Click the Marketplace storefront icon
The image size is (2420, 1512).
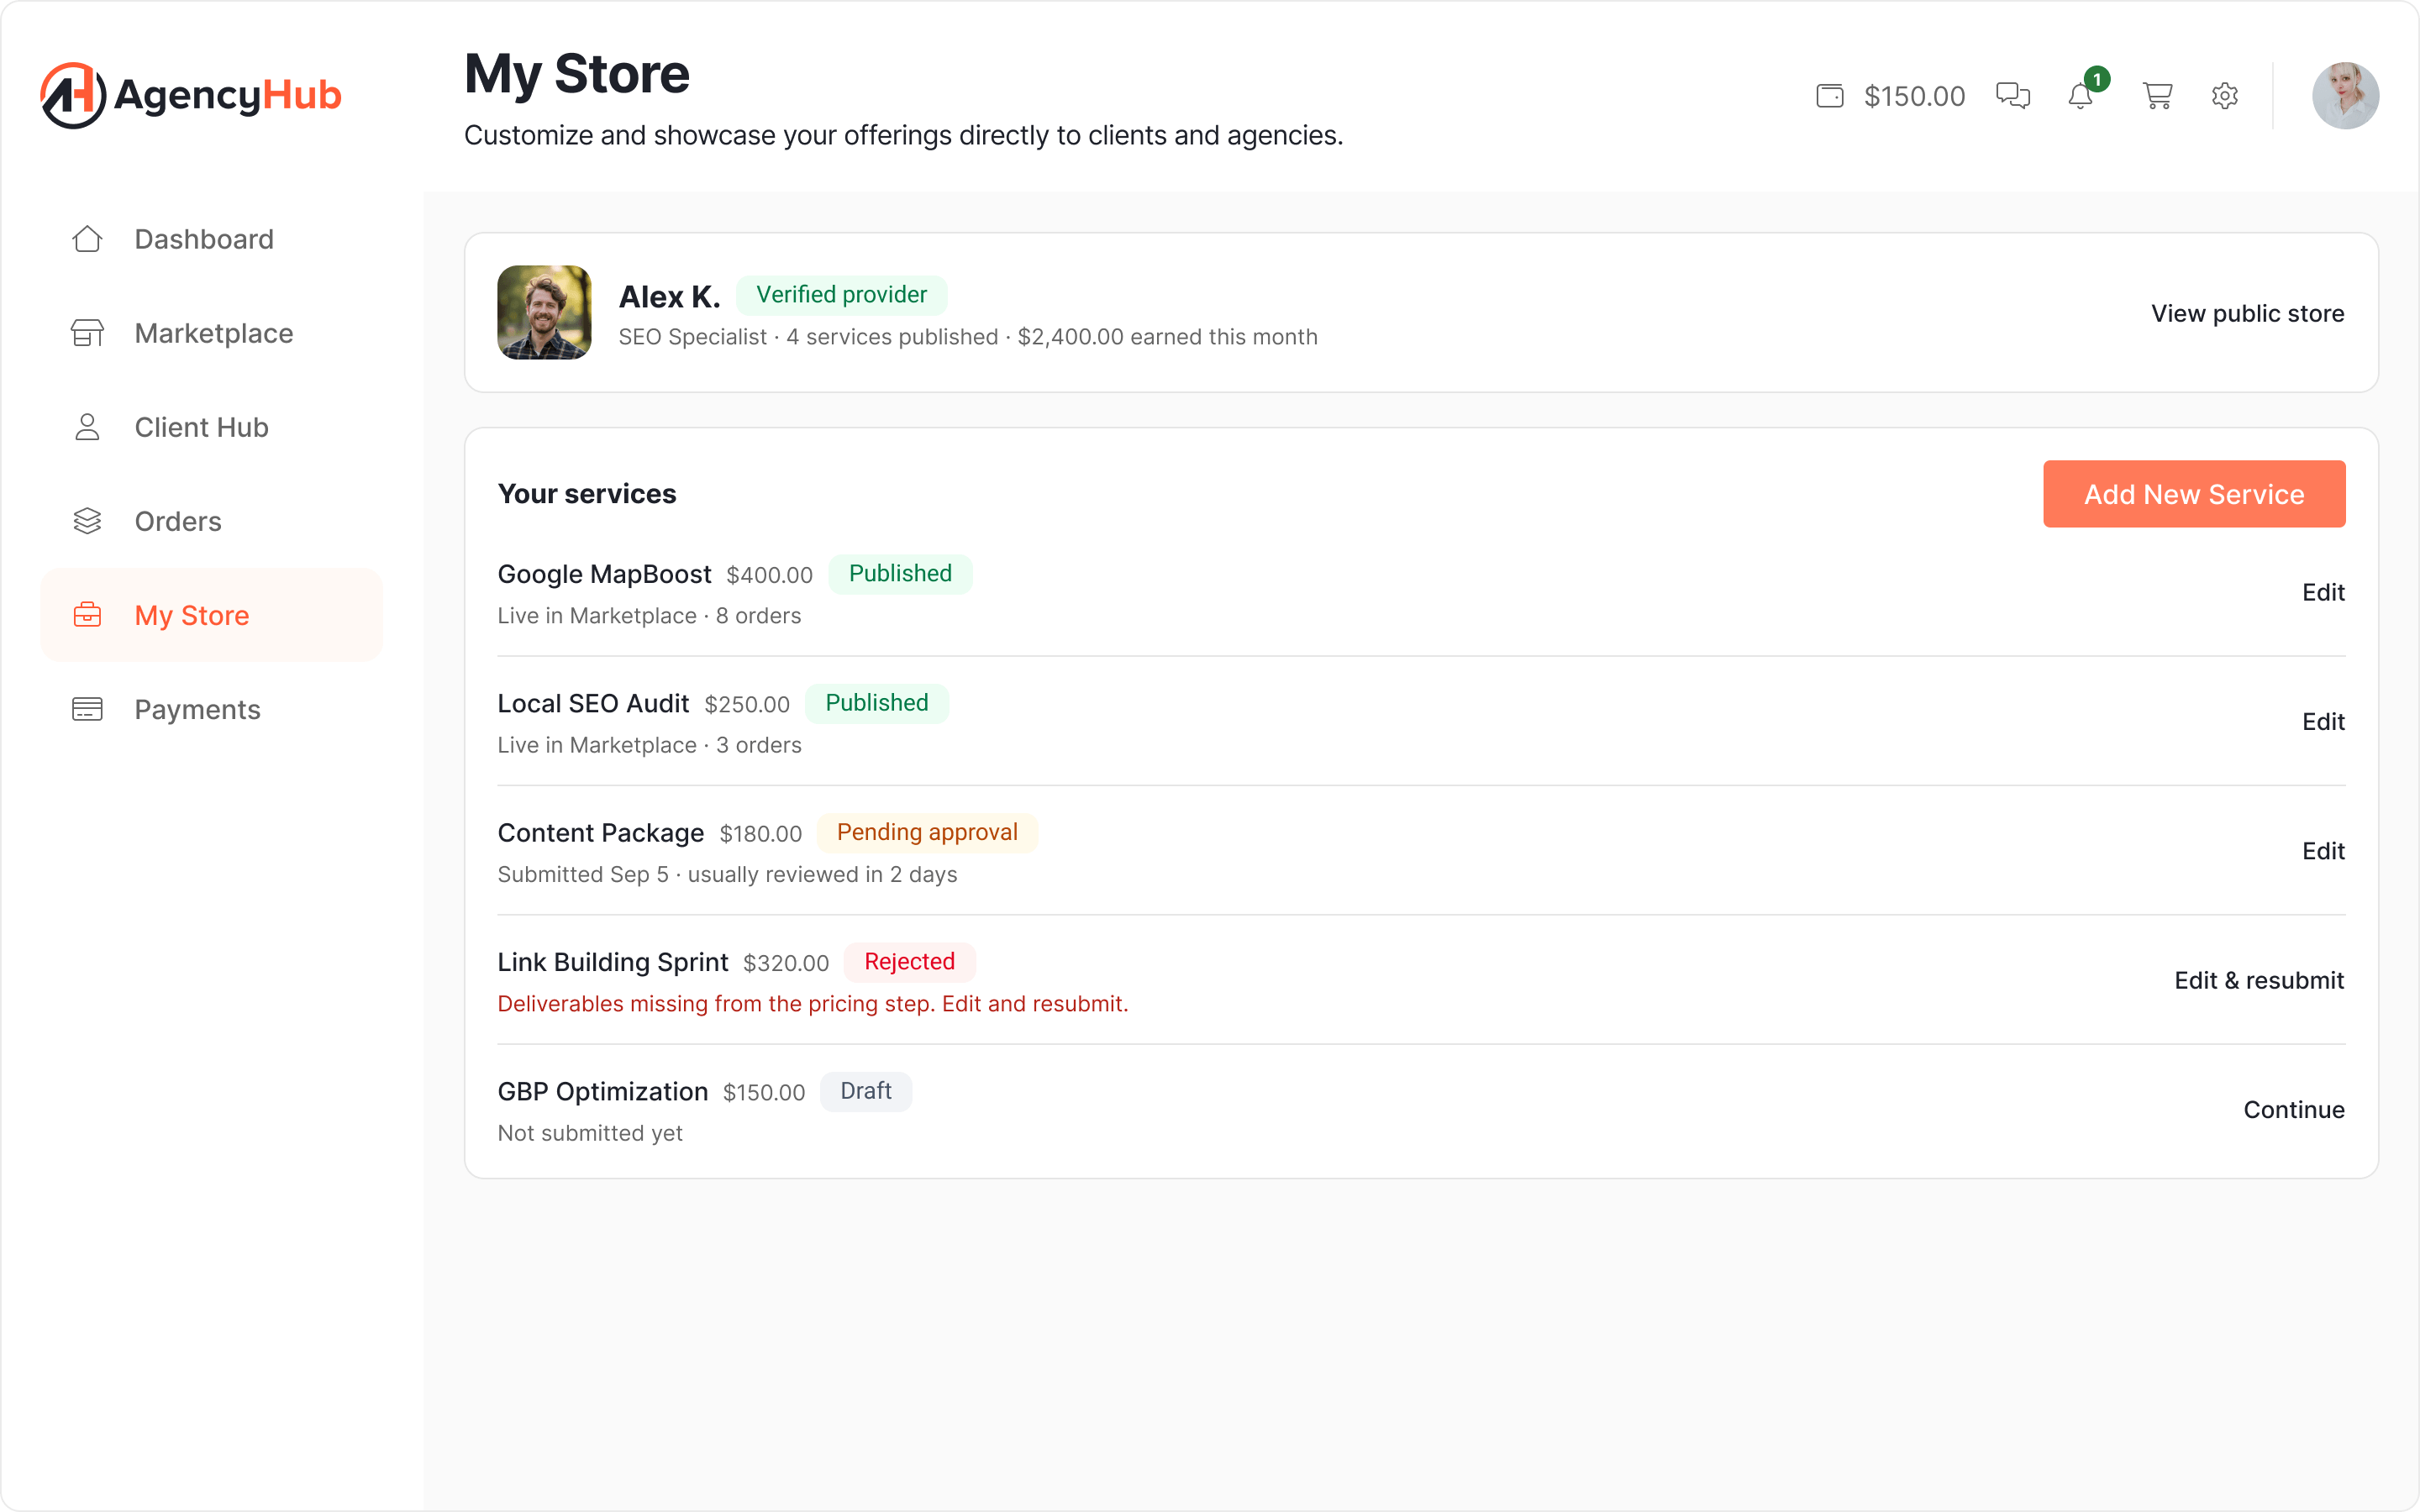pyautogui.click(x=87, y=333)
